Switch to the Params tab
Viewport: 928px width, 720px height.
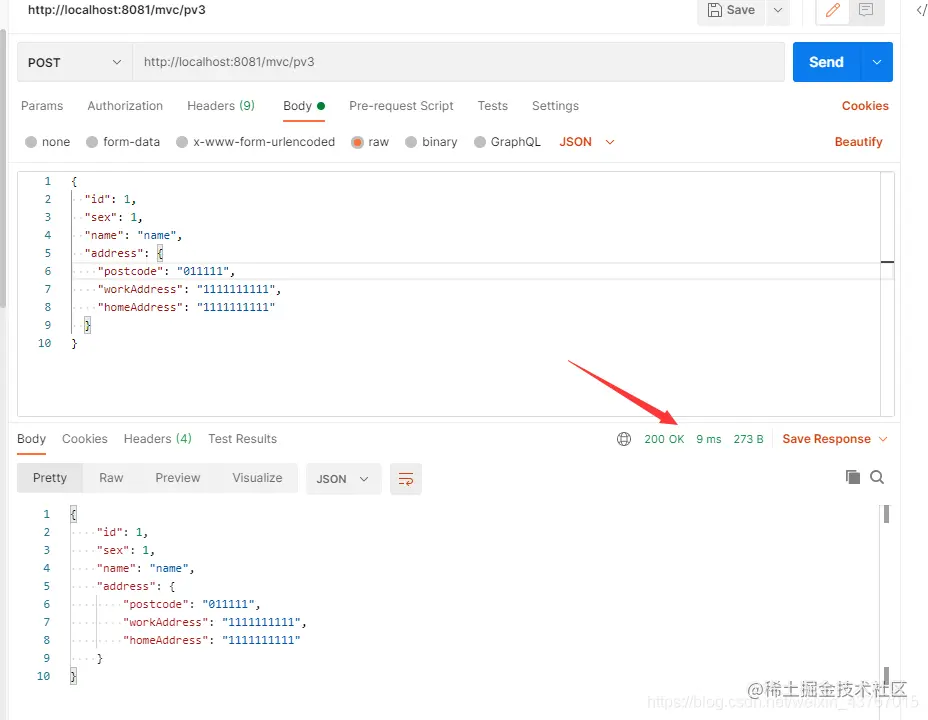point(42,106)
